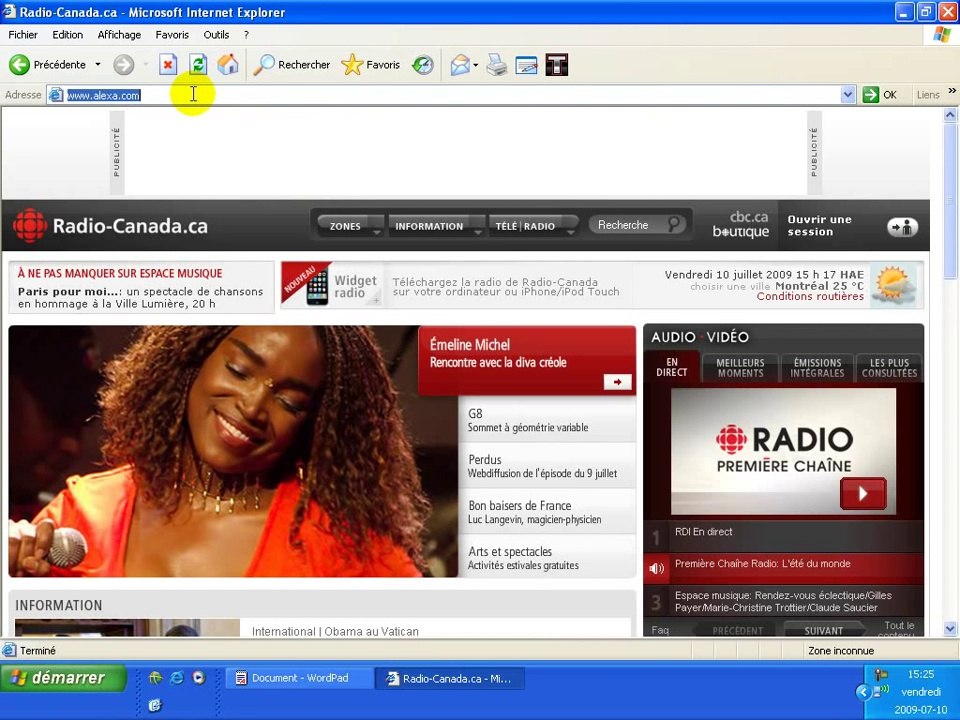Screen dimensions: 960x720
Task: Open International Obama au Vatican headline
Action: click(x=335, y=631)
